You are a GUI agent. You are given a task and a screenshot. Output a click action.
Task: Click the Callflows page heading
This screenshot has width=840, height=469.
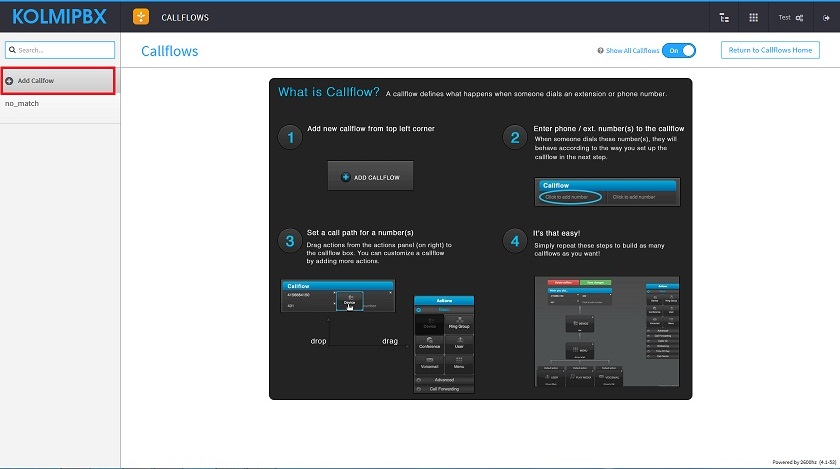coord(169,51)
